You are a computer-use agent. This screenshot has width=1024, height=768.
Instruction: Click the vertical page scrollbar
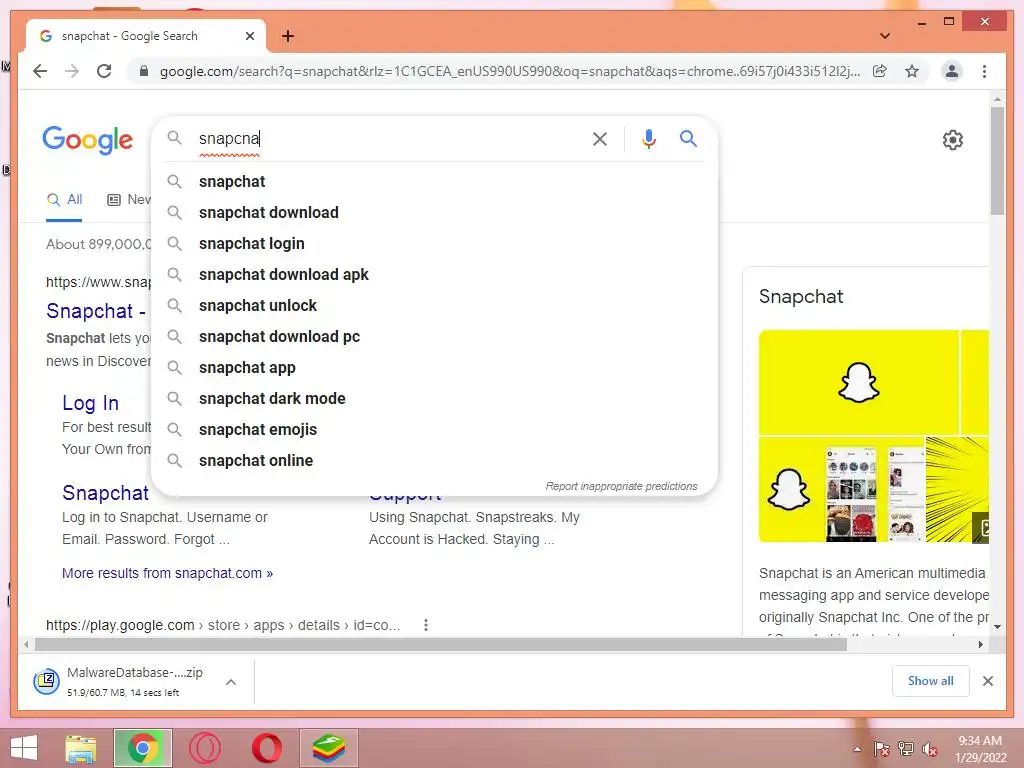[x=997, y=161]
